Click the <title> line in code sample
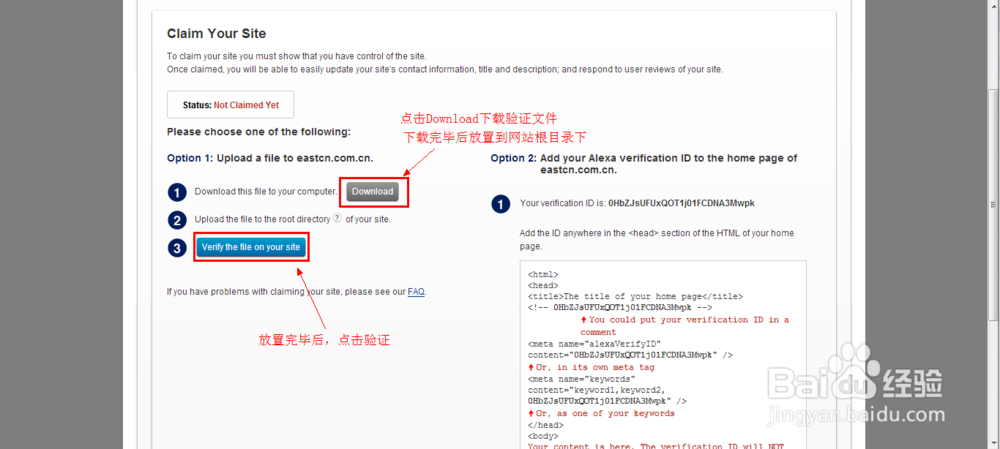This screenshot has width=1000, height=449. (x=635, y=297)
